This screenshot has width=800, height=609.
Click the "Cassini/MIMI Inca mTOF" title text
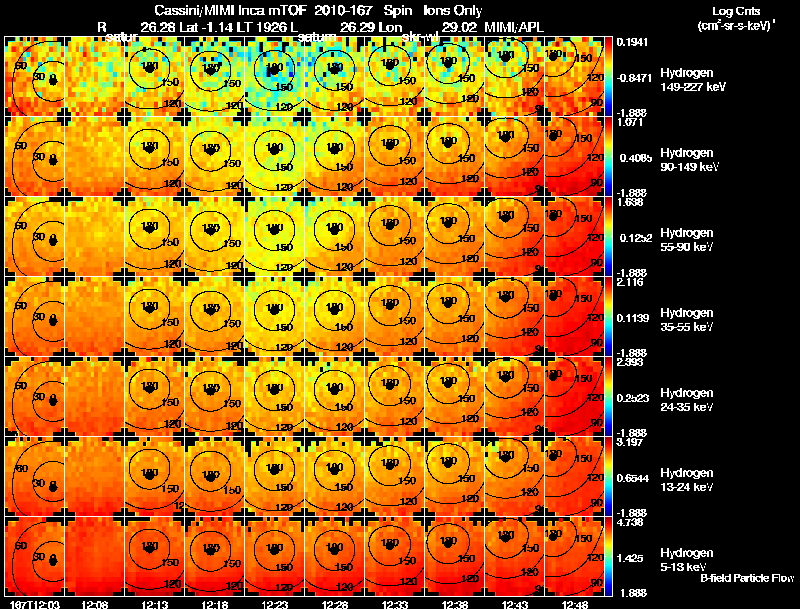[x=230, y=11]
